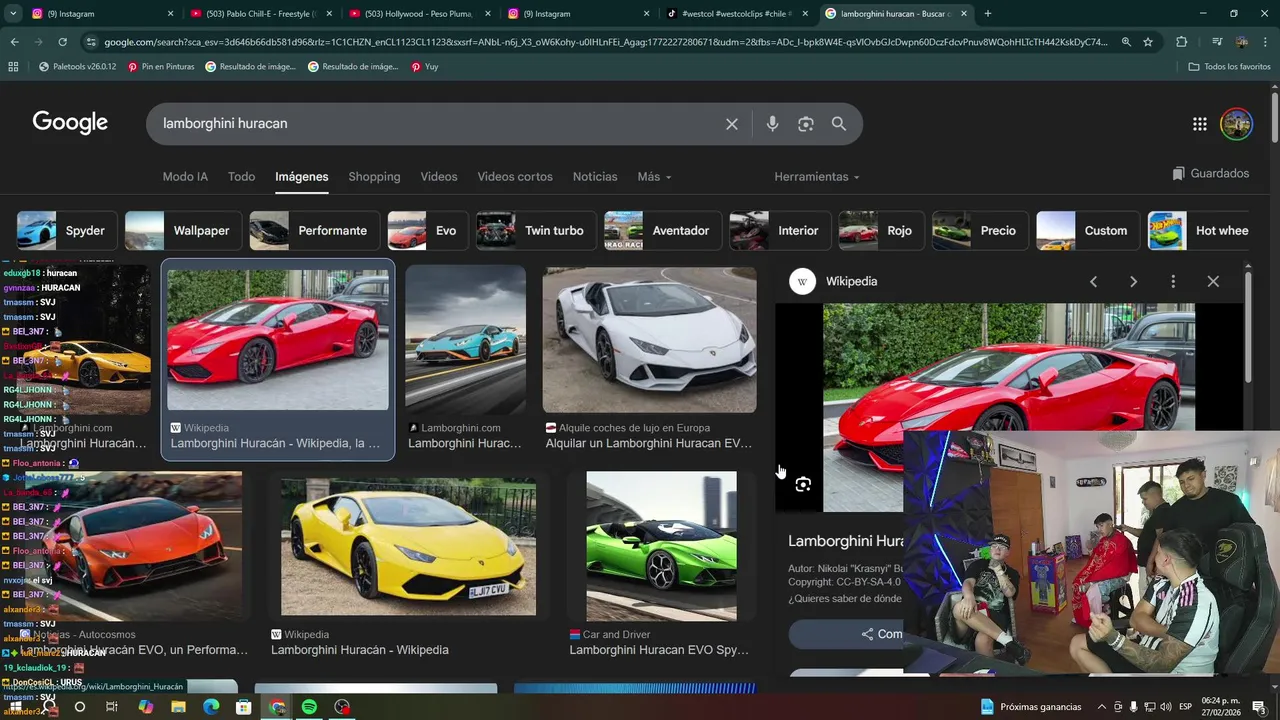Switch to Todo results tab
Screen dimensions: 1280x720
pos(241,177)
